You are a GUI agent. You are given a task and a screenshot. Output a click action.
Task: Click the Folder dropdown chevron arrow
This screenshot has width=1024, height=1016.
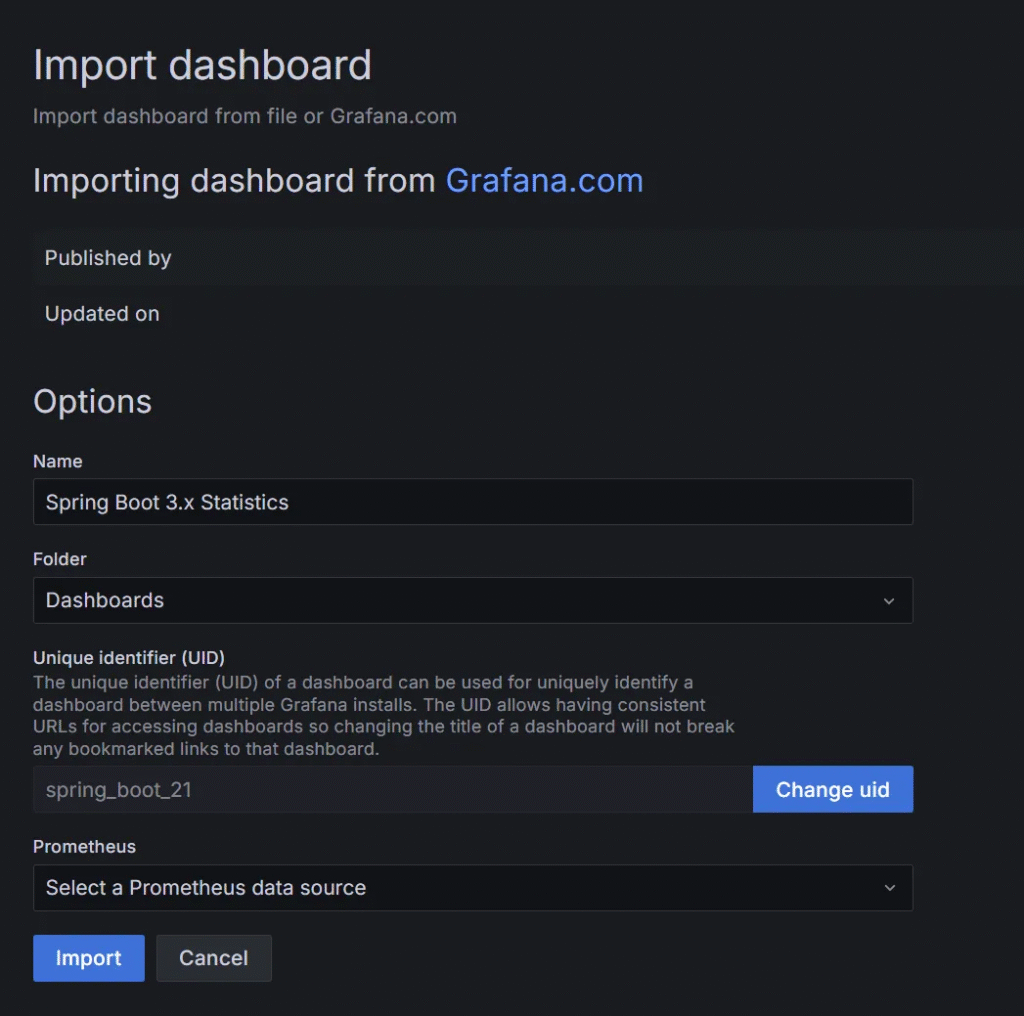[889, 601]
